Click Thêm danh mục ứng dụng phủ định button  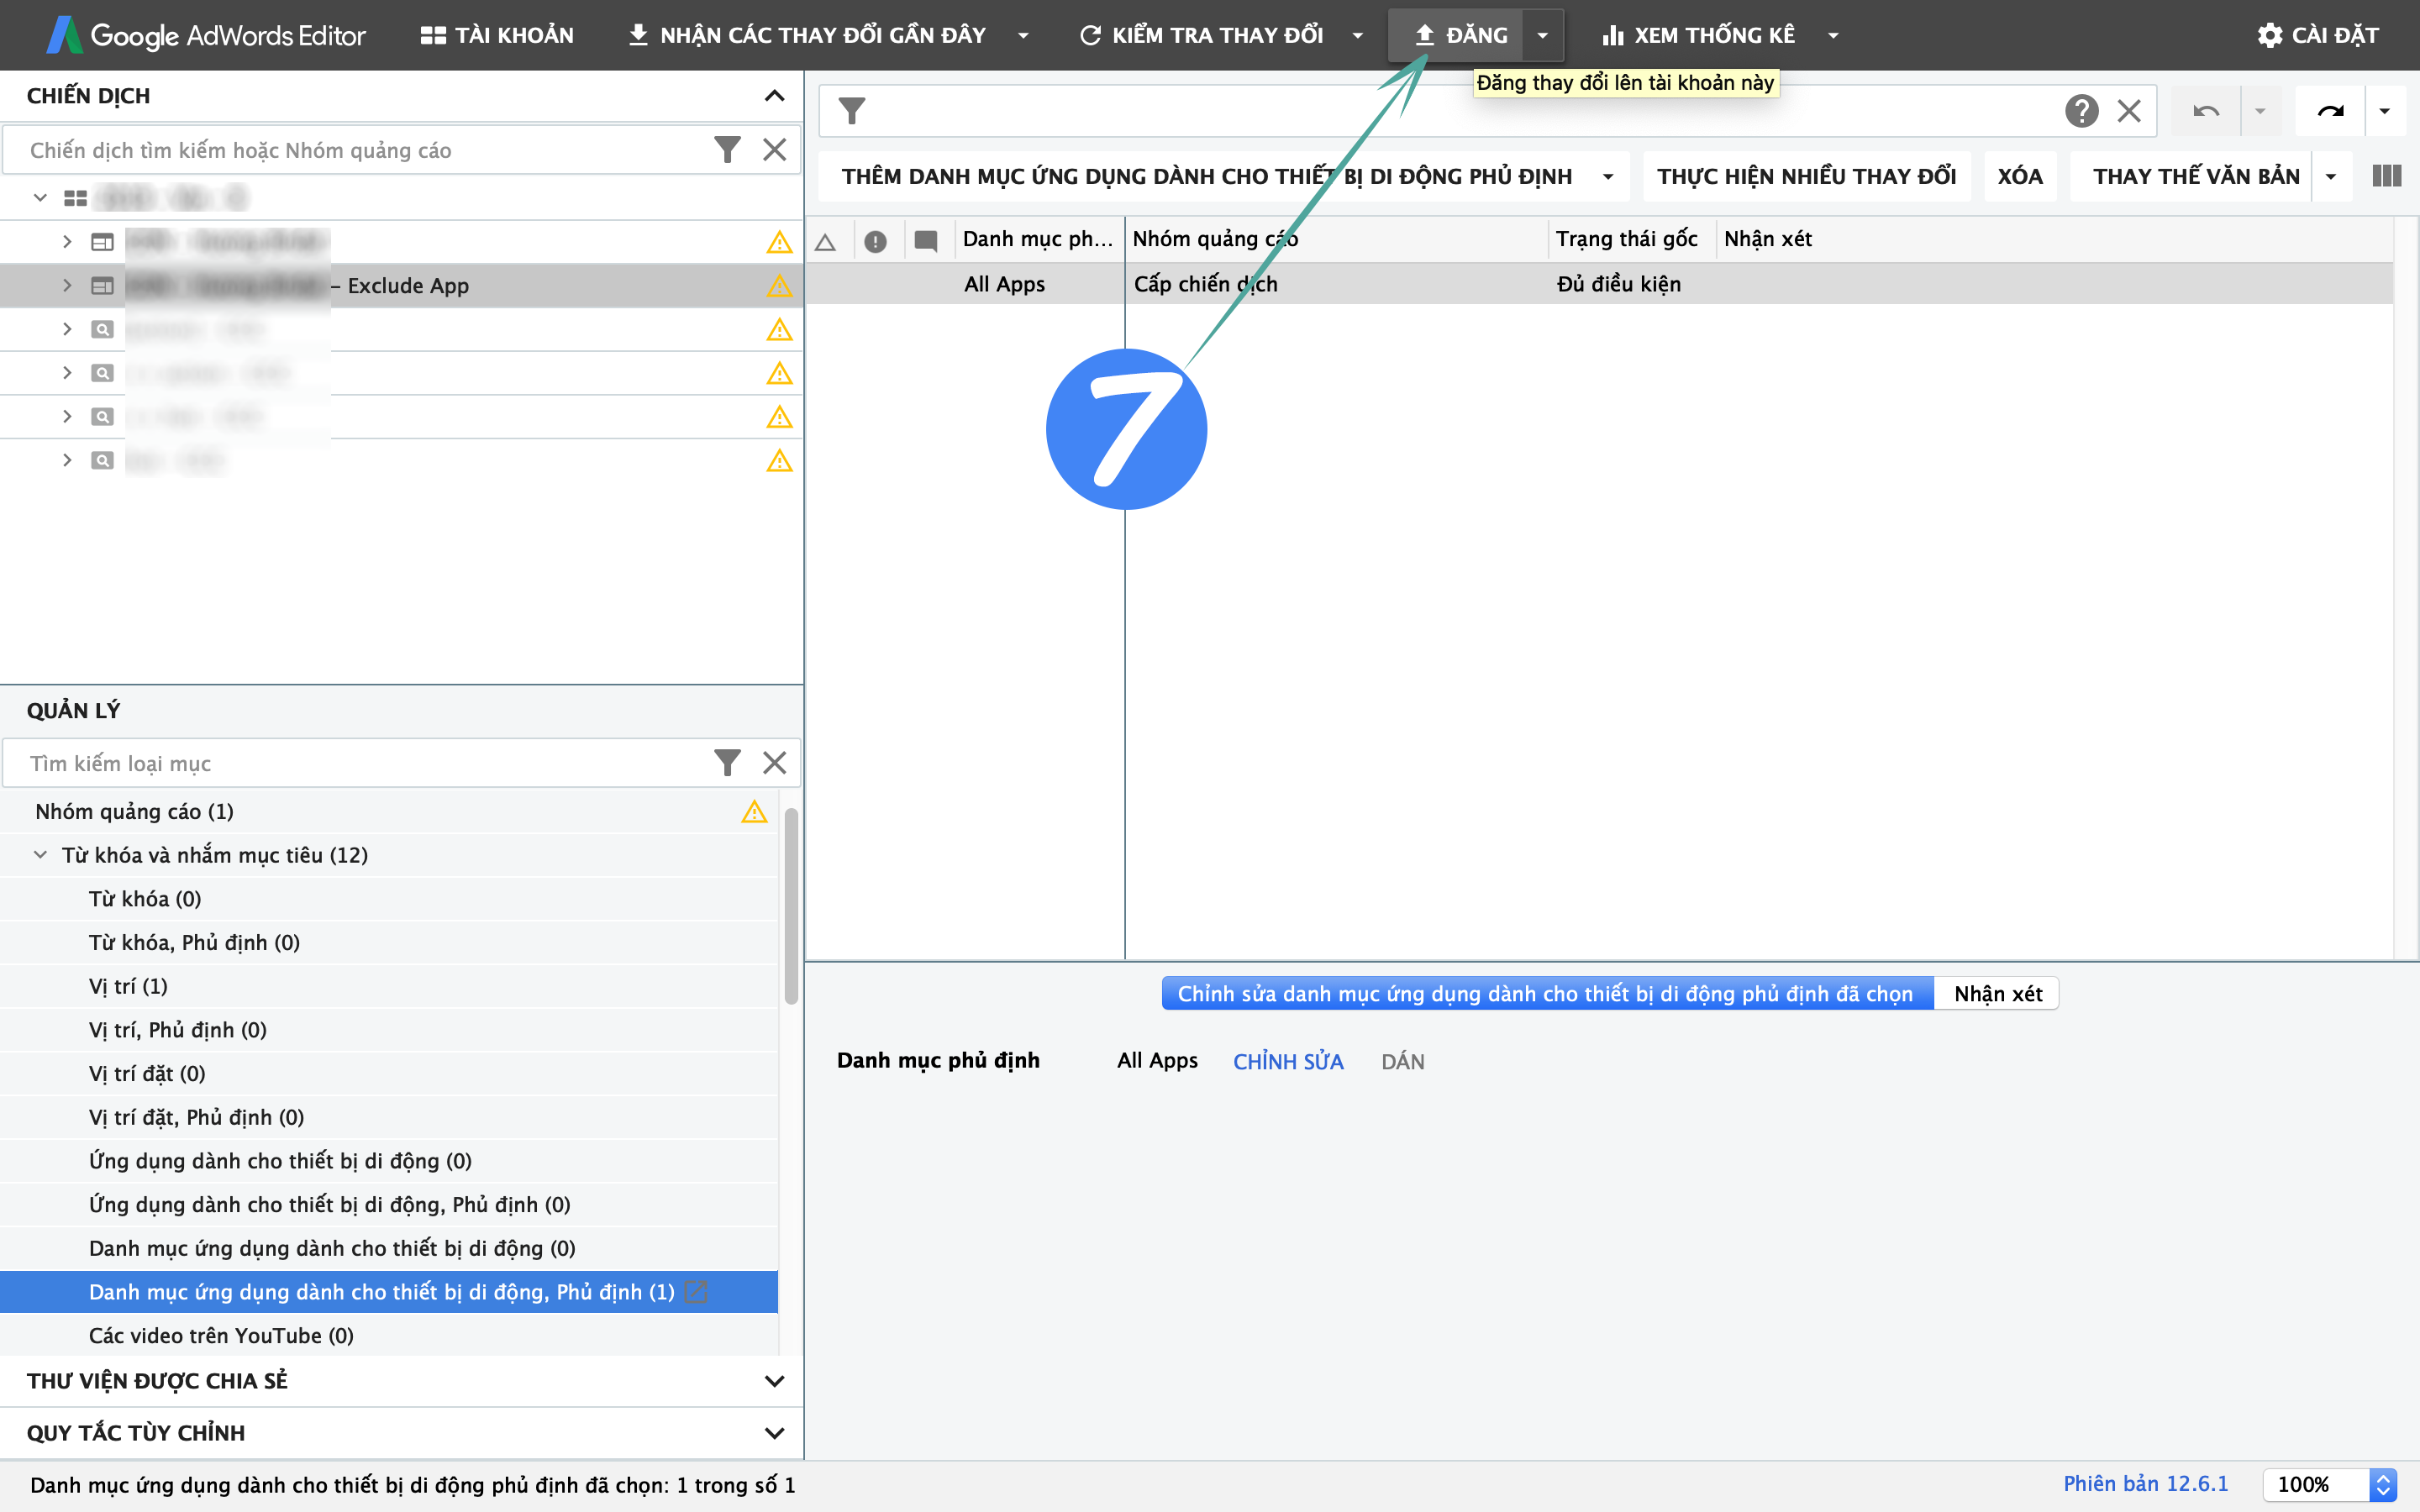(x=1207, y=176)
